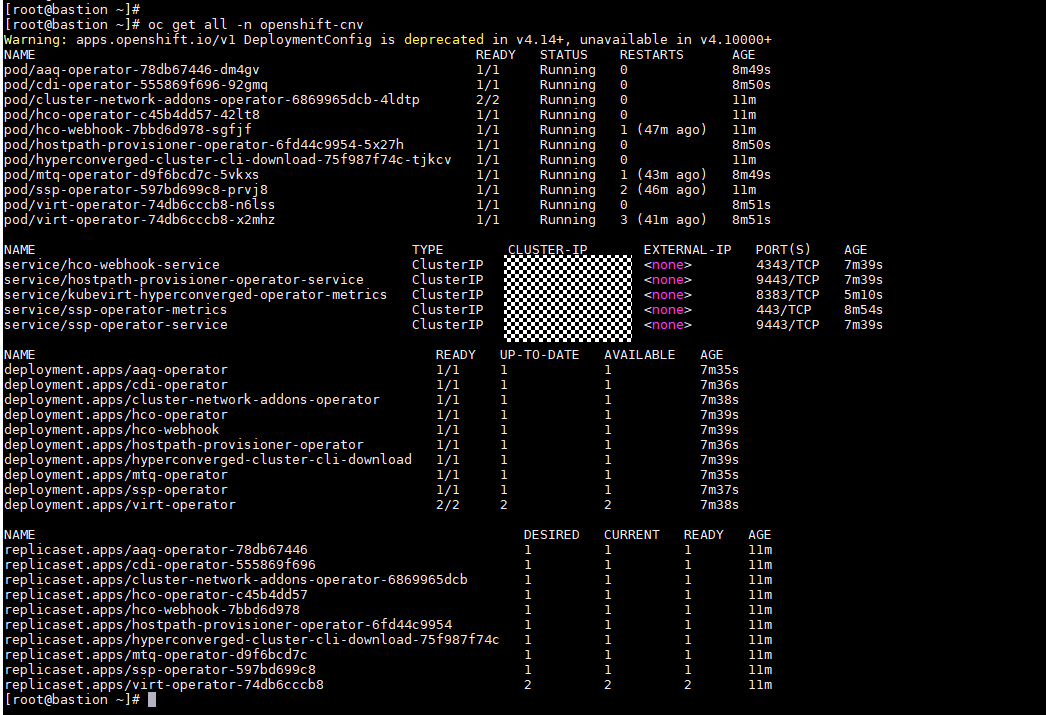Viewport: 1046px width, 715px height.
Task: Click port value 8383/TCP
Action: pos(788,295)
